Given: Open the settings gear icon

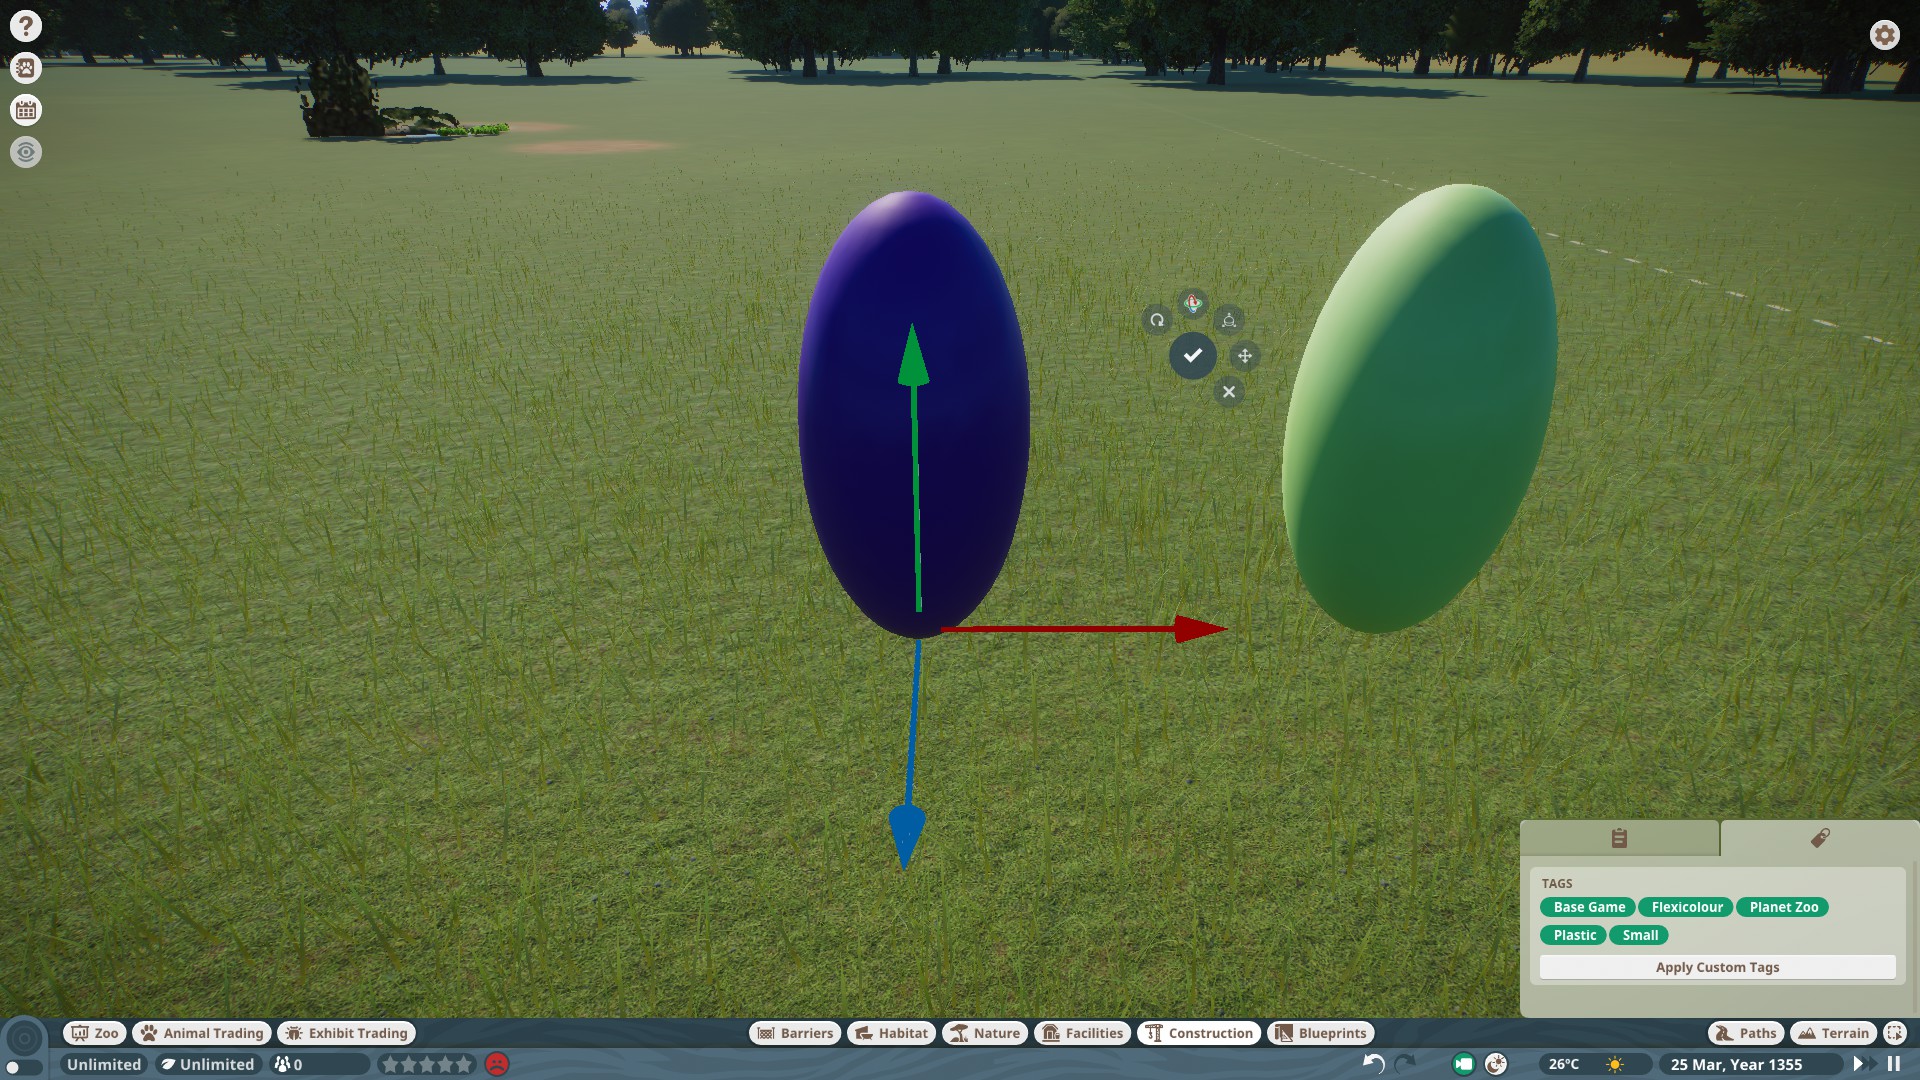Looking at the screenshot, I should pos(1885,35).
